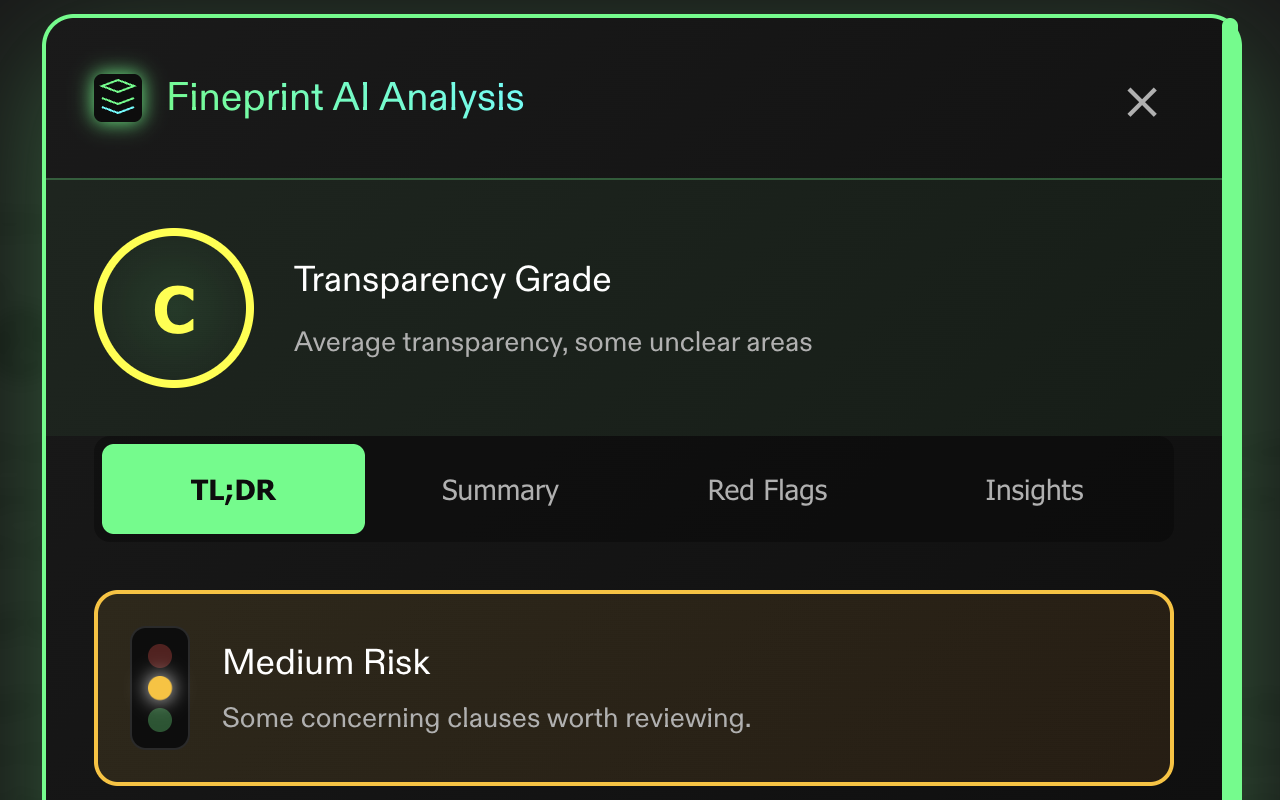This screenshot has width=1280, height=800.
Task: Click the yellow Transparency Grade C badge
Action: [x=174, y=307]
